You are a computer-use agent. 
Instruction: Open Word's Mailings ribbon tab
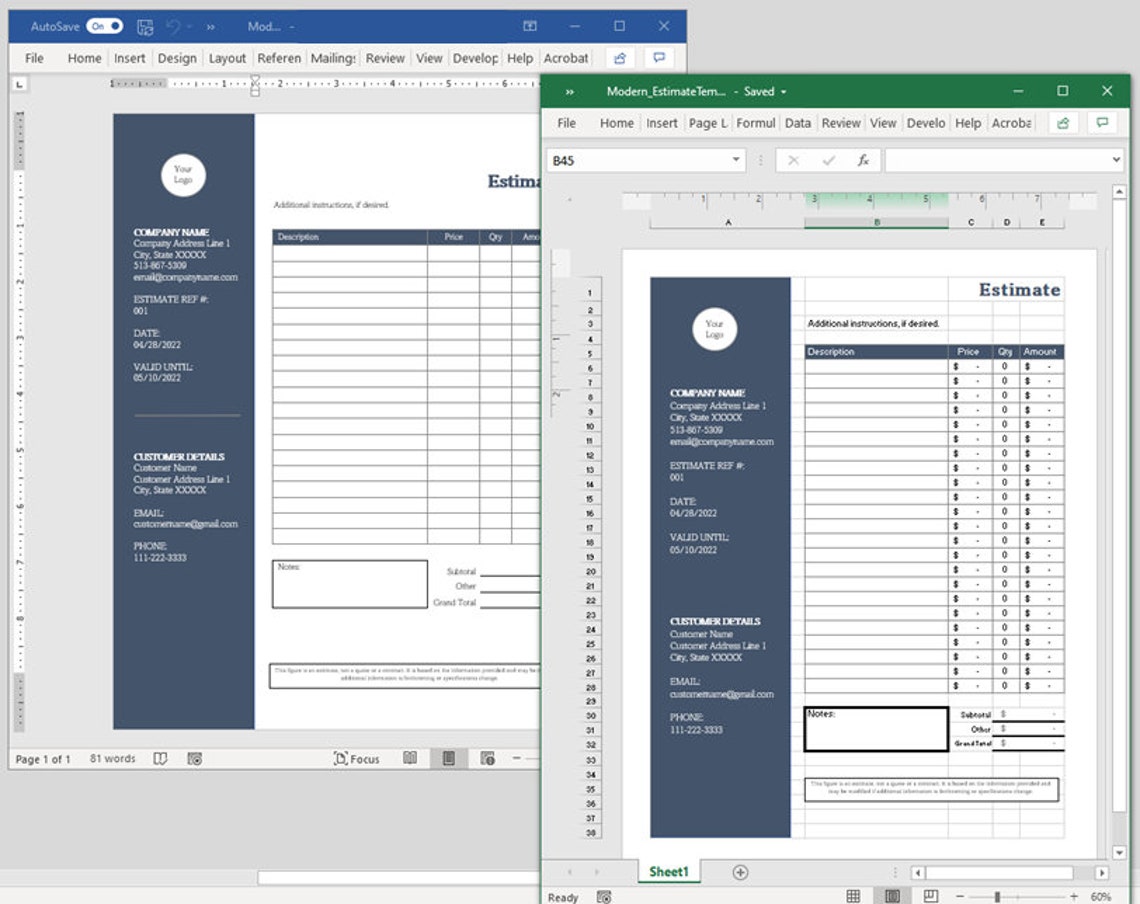[333, 58]
